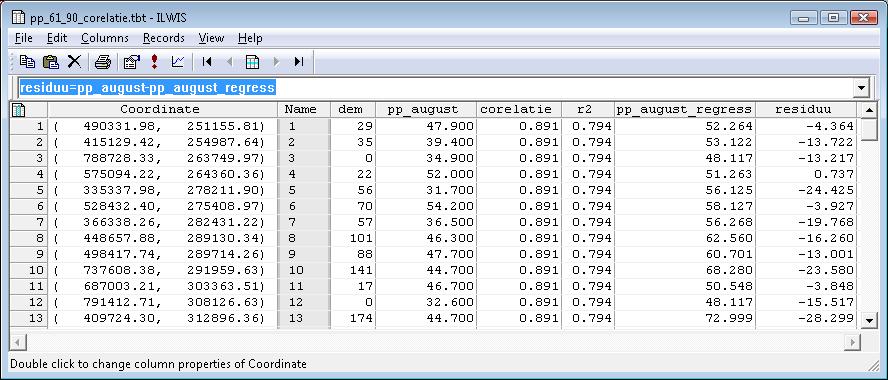Click residuu cell value 0.737
The image size is (888, 380).
805,174
